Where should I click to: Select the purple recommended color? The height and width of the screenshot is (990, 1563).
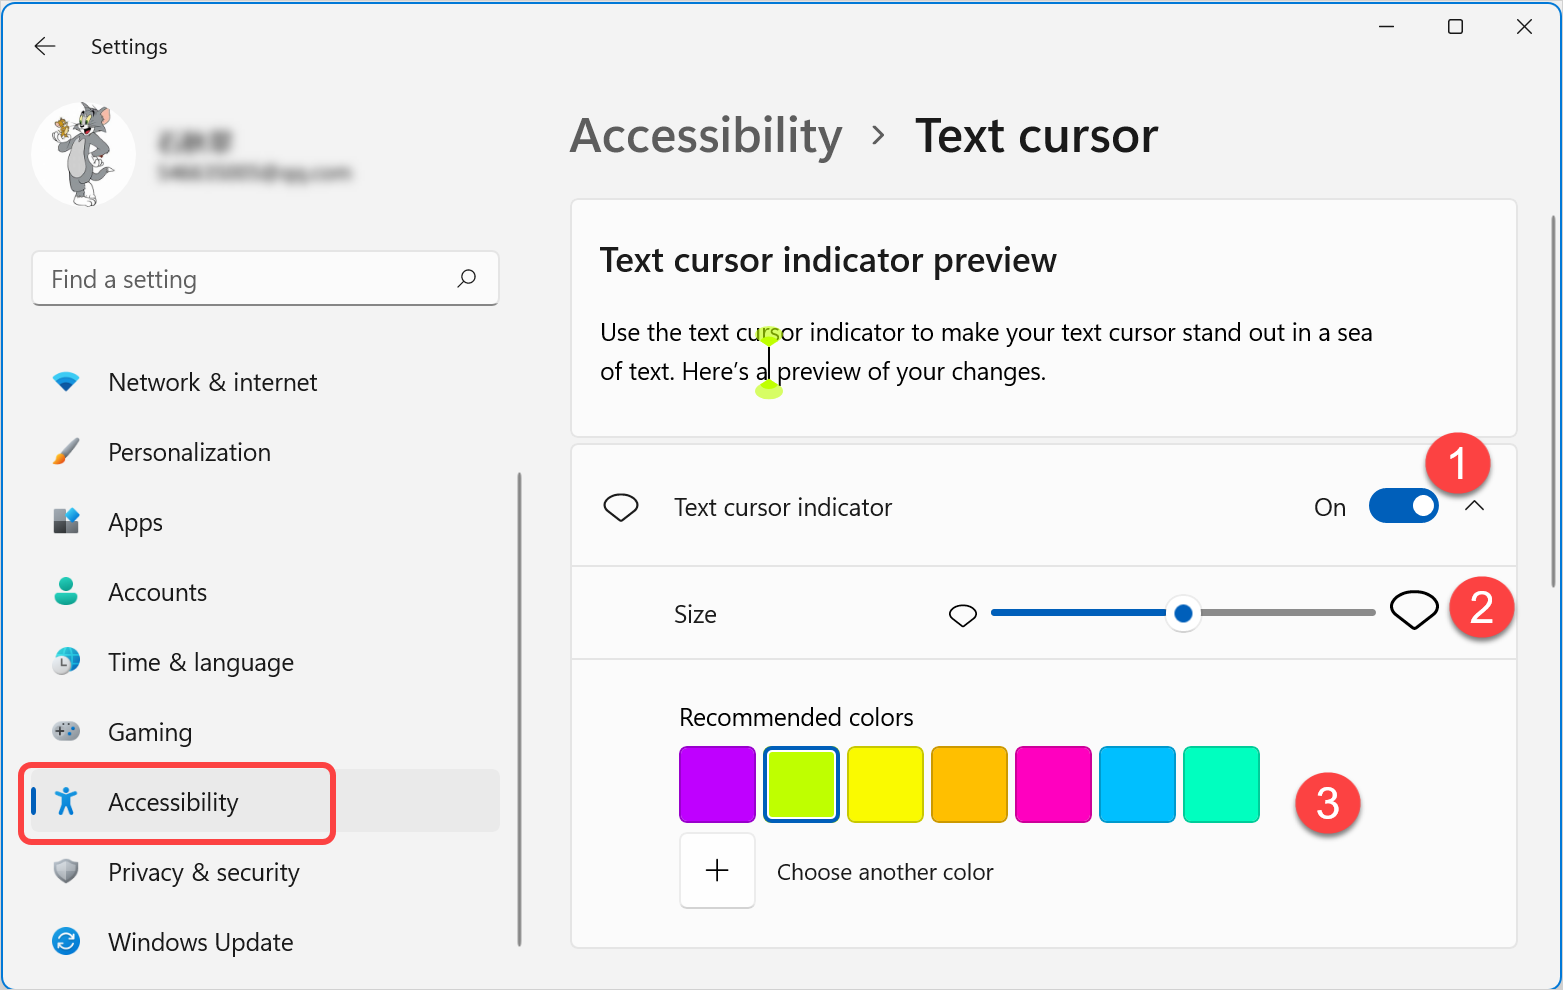[x=717, y=785]
